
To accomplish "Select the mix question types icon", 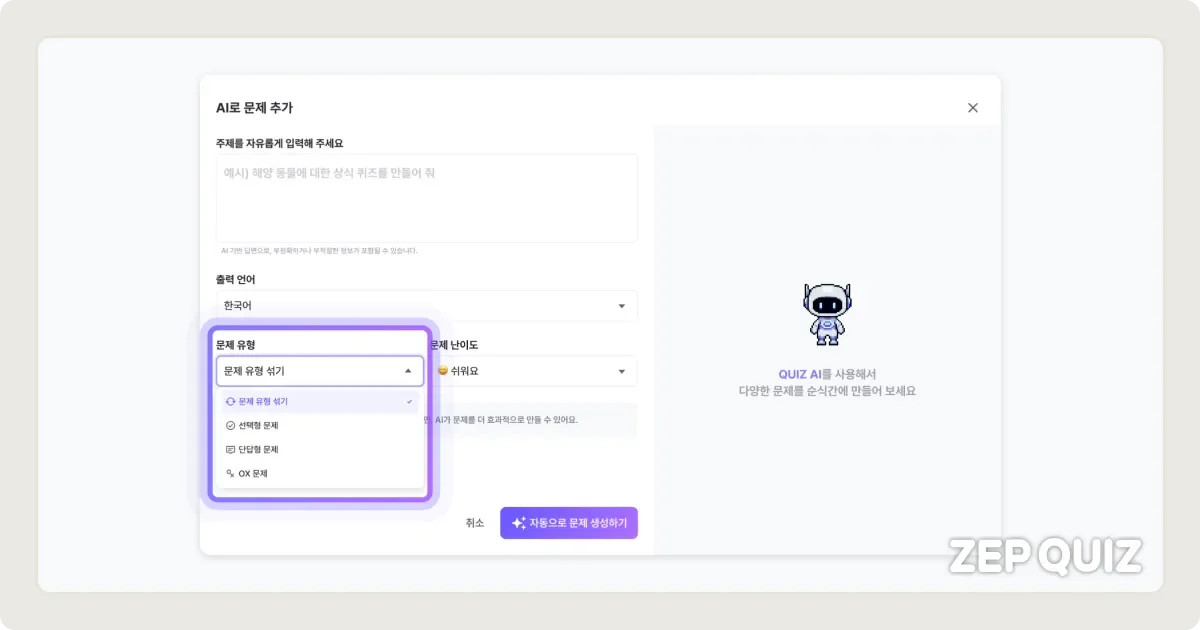I will pyautogui.click(x=231, y=401).
